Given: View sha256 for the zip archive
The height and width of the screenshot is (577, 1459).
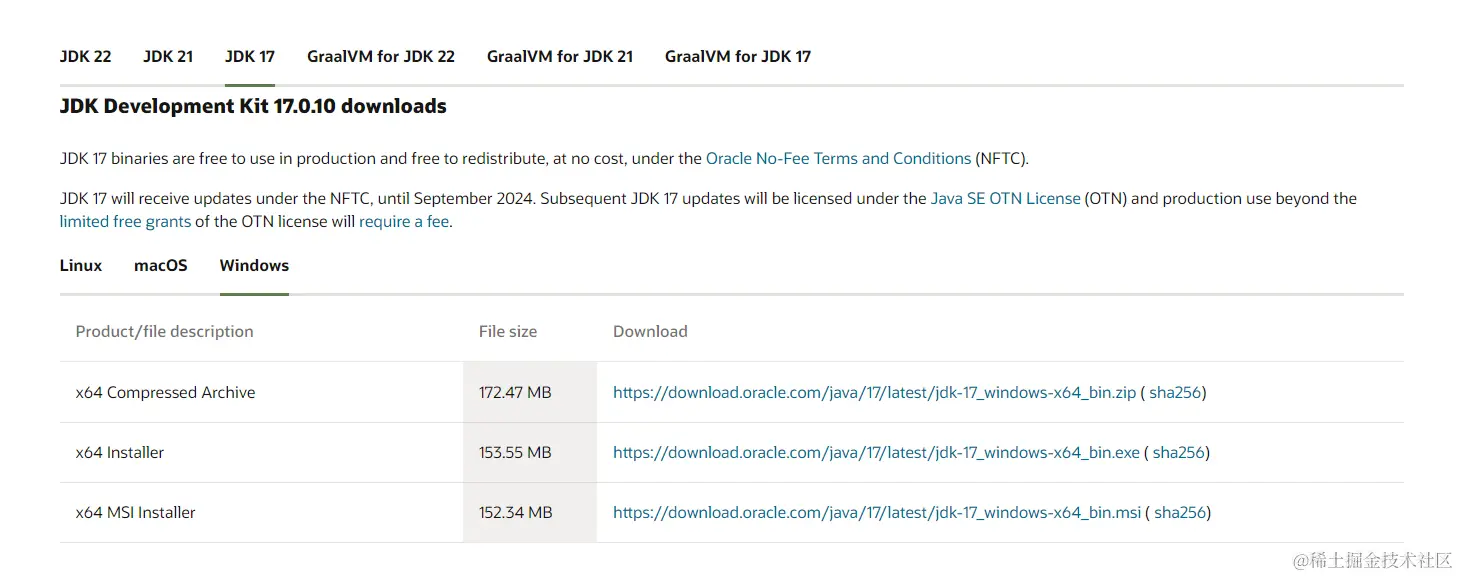Looking at the screenshot, I should [1175, 392].
